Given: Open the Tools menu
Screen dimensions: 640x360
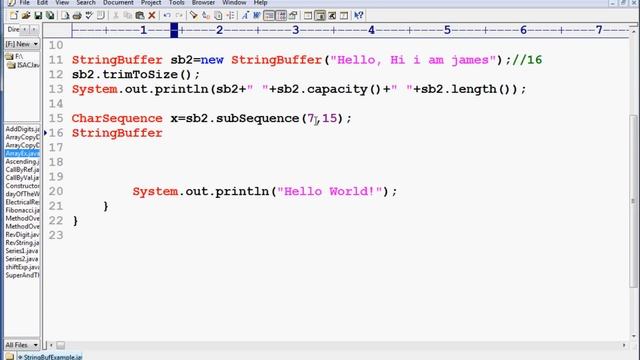Looking at the screenshot, I should (x=177, y=3).
